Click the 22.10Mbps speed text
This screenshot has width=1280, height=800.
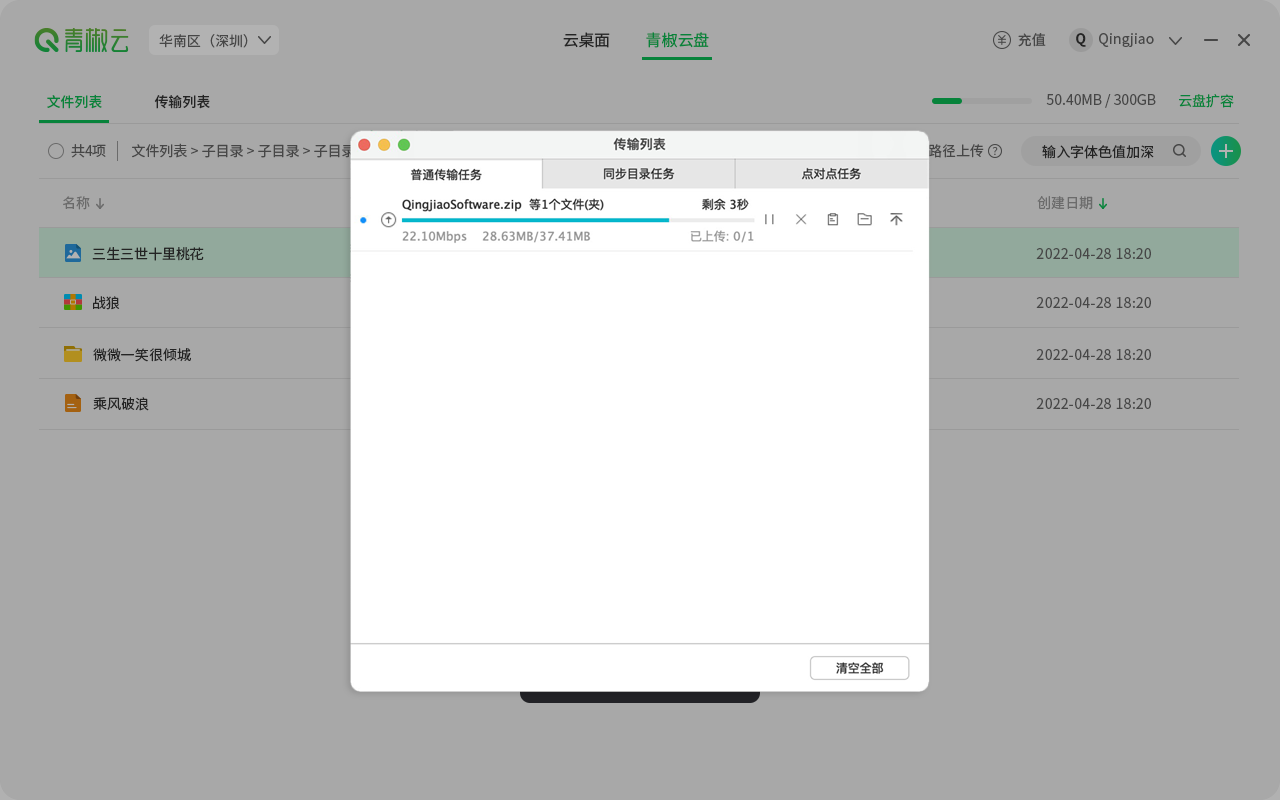click(434, 236)
